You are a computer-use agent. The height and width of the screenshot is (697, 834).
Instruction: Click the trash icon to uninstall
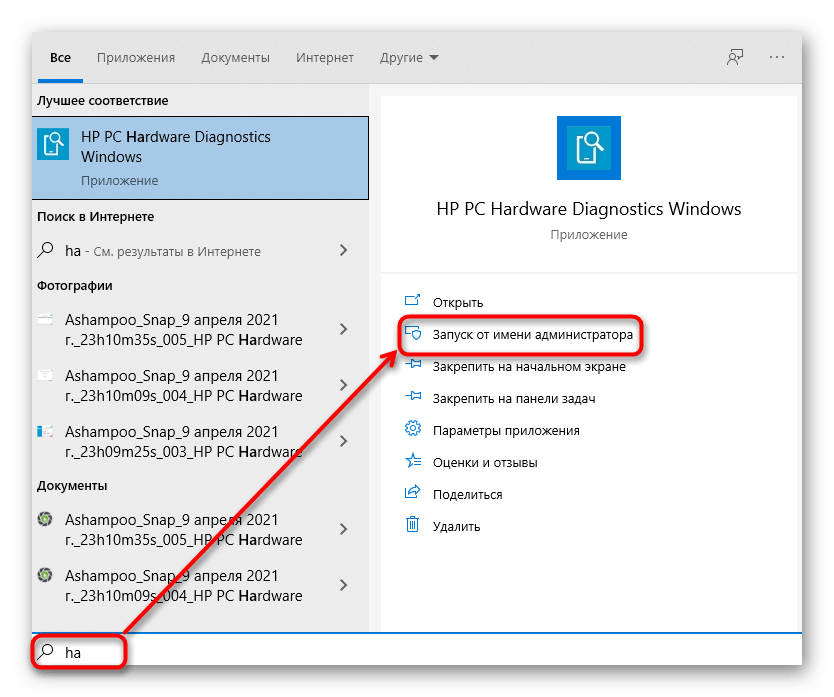pyautogui.click(x=412, y=525)
